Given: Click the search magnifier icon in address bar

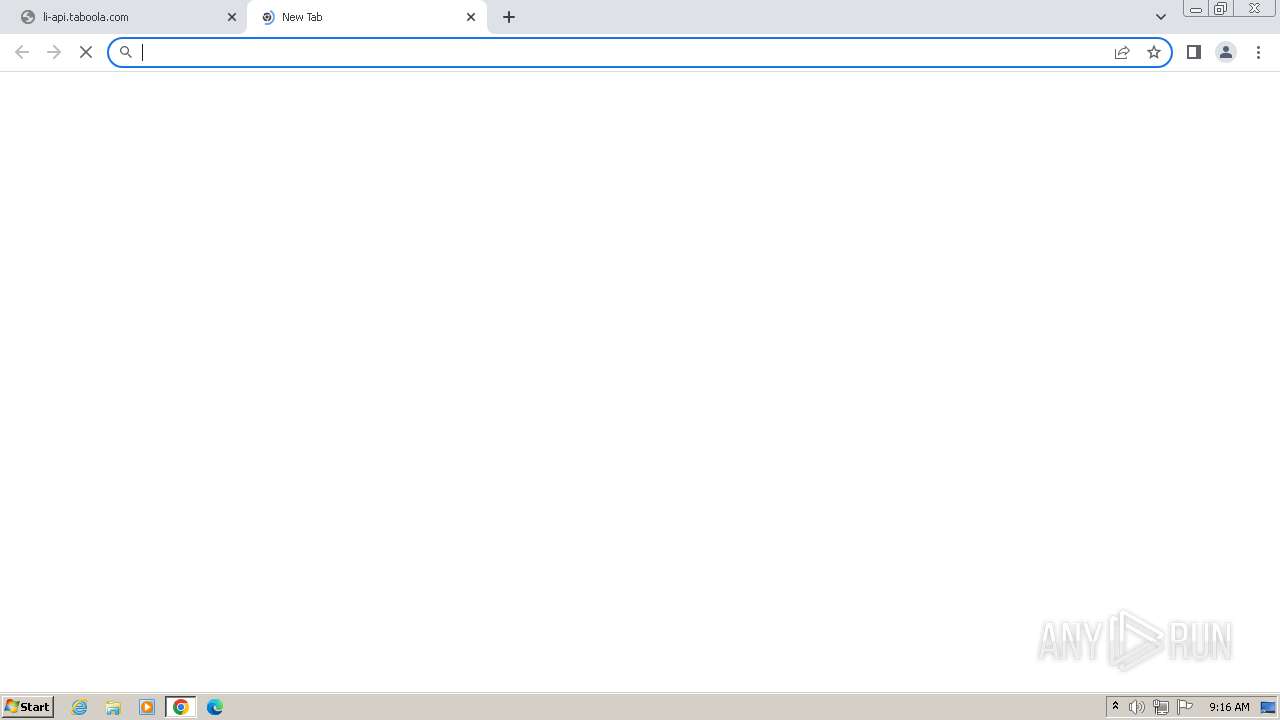Looking at the screenshot, I should [x=126, y=52].
